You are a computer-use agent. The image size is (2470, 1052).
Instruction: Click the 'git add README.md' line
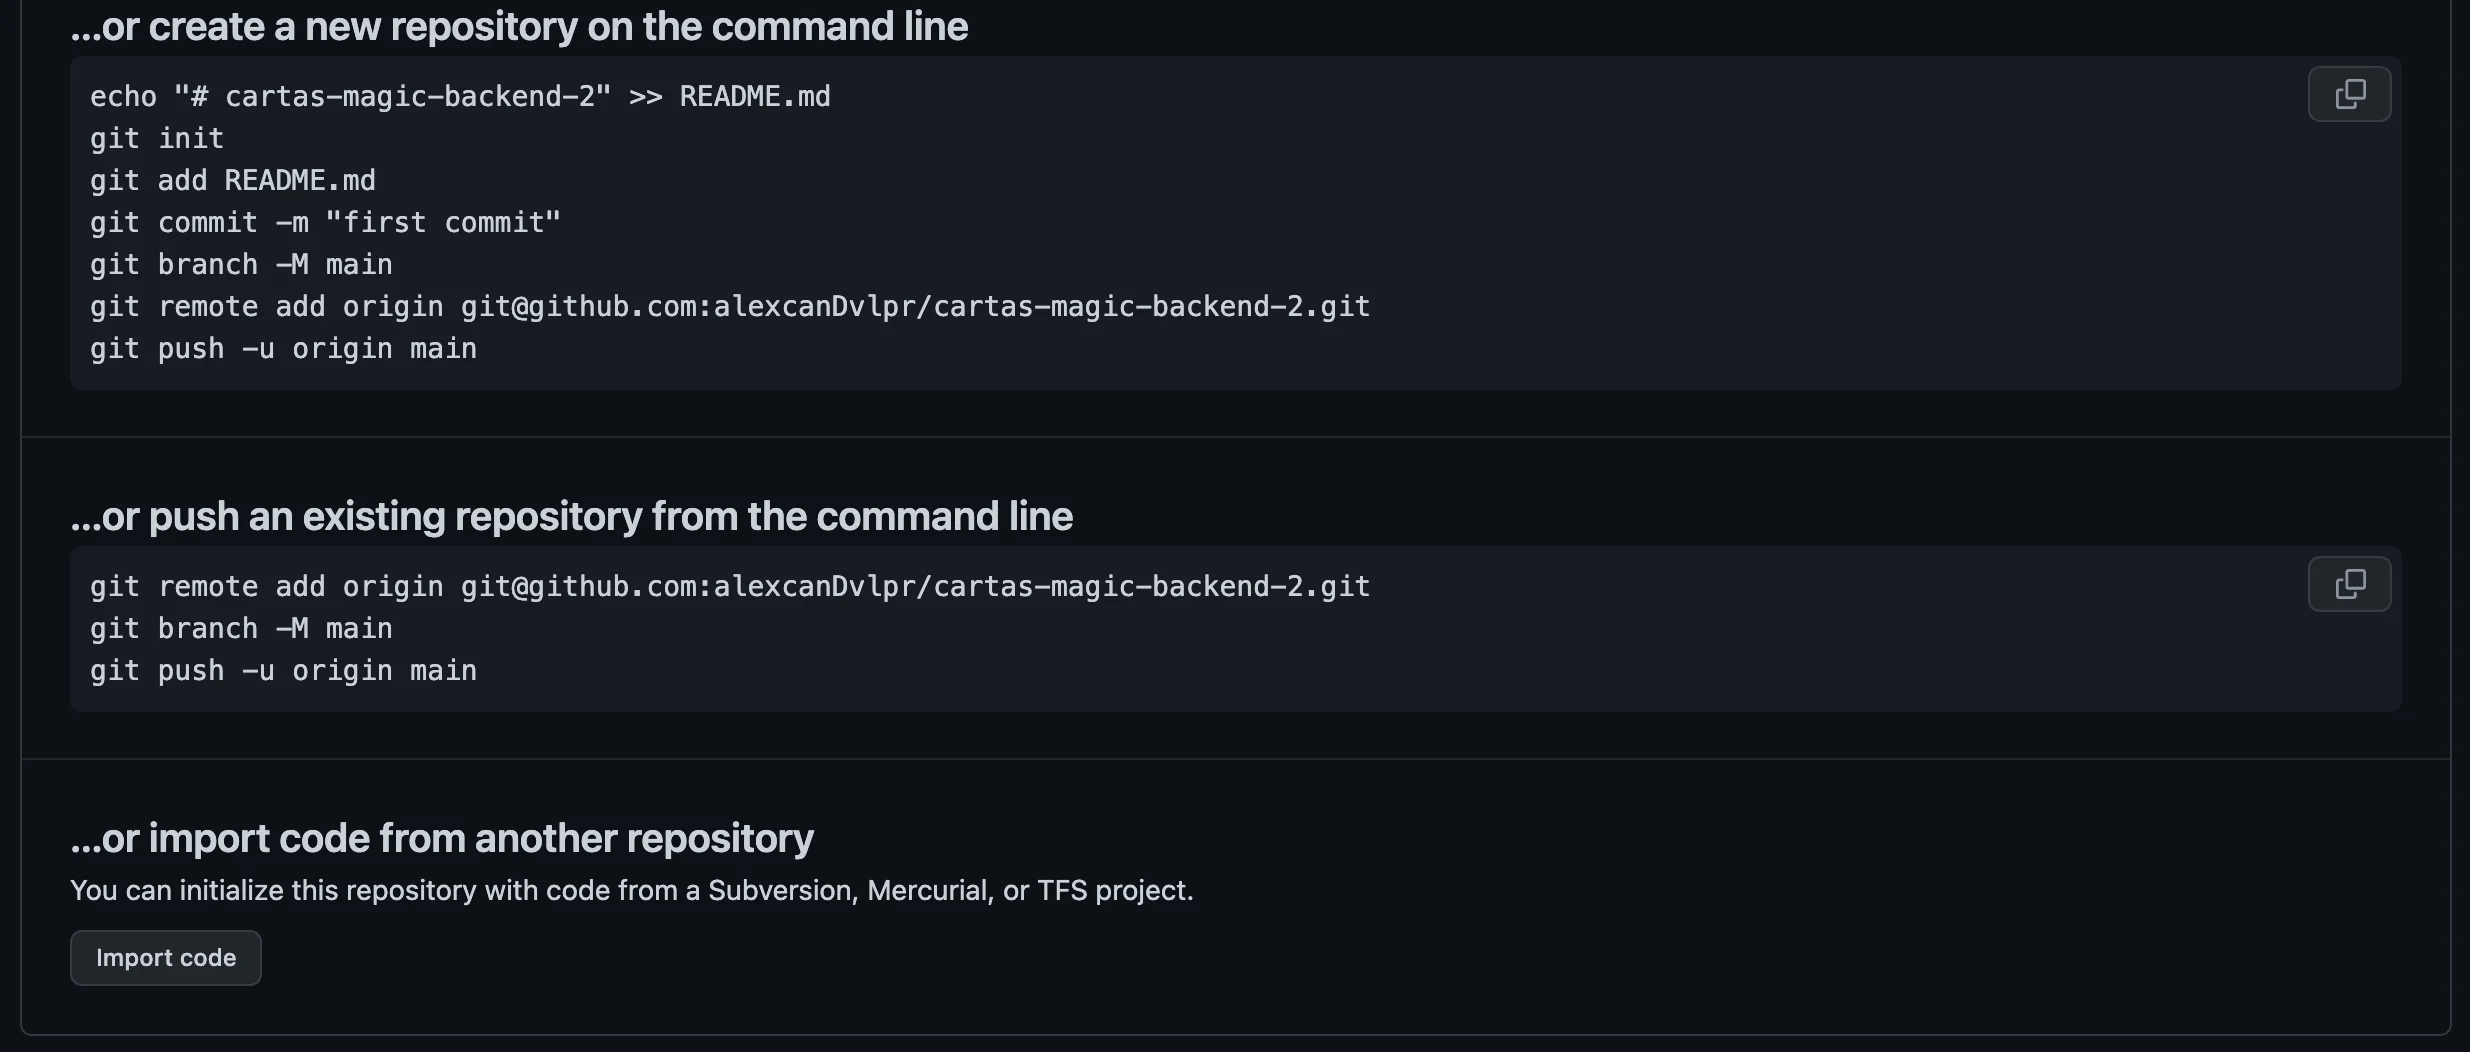pos(233,181)
